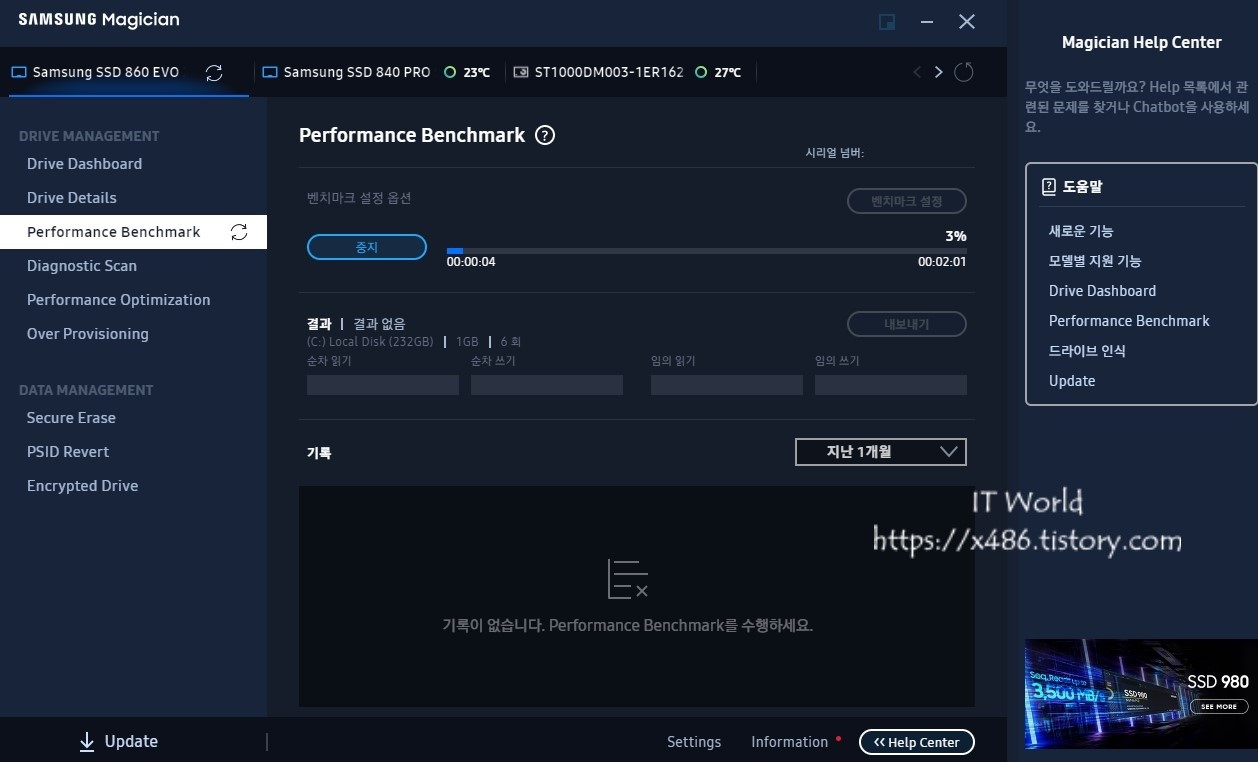1258x762 pixels.
Task: Click the 순차 쓰기 result field
Action: (547, 385)
